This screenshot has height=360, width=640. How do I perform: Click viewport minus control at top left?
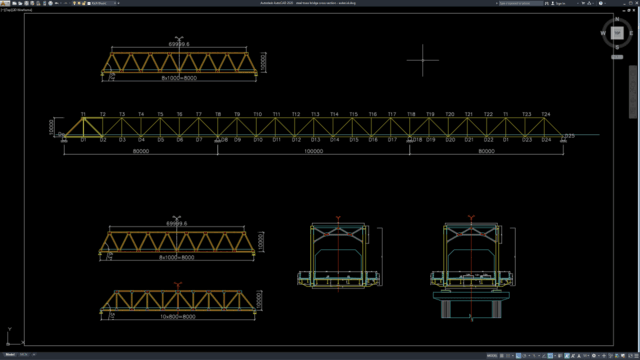coord(2,9)
